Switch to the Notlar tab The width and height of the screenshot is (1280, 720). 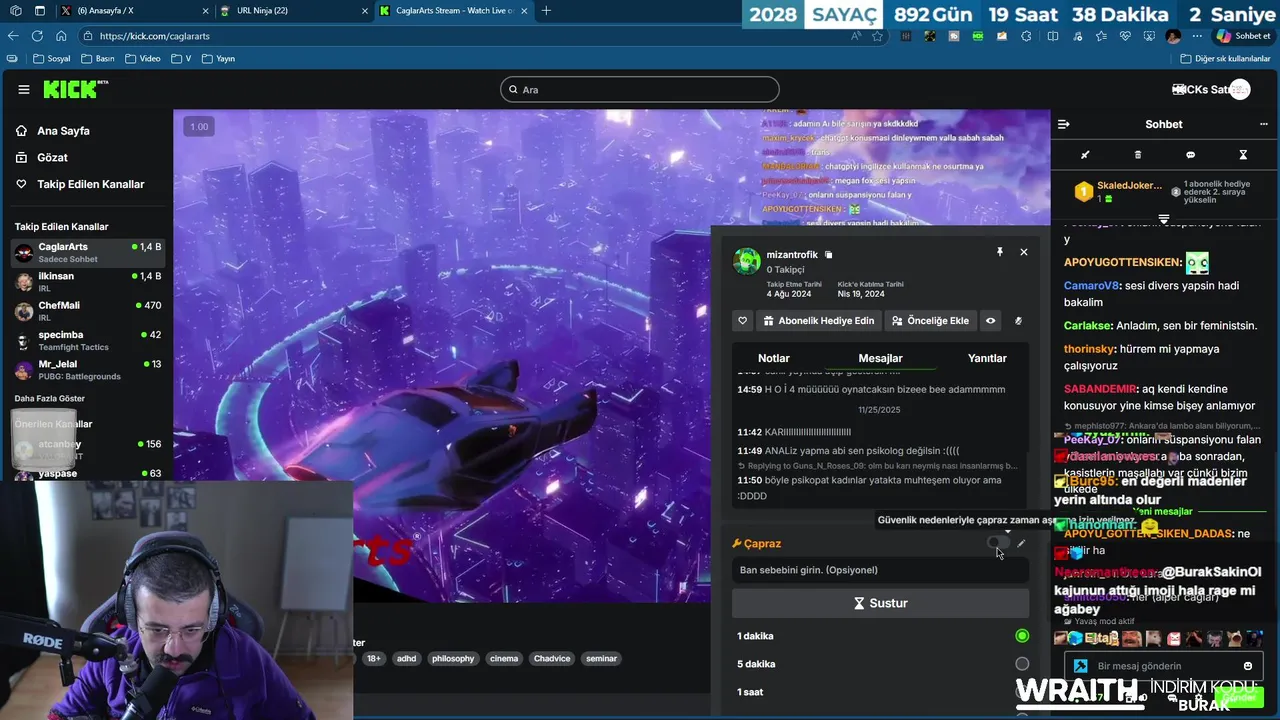click(774, 358)
